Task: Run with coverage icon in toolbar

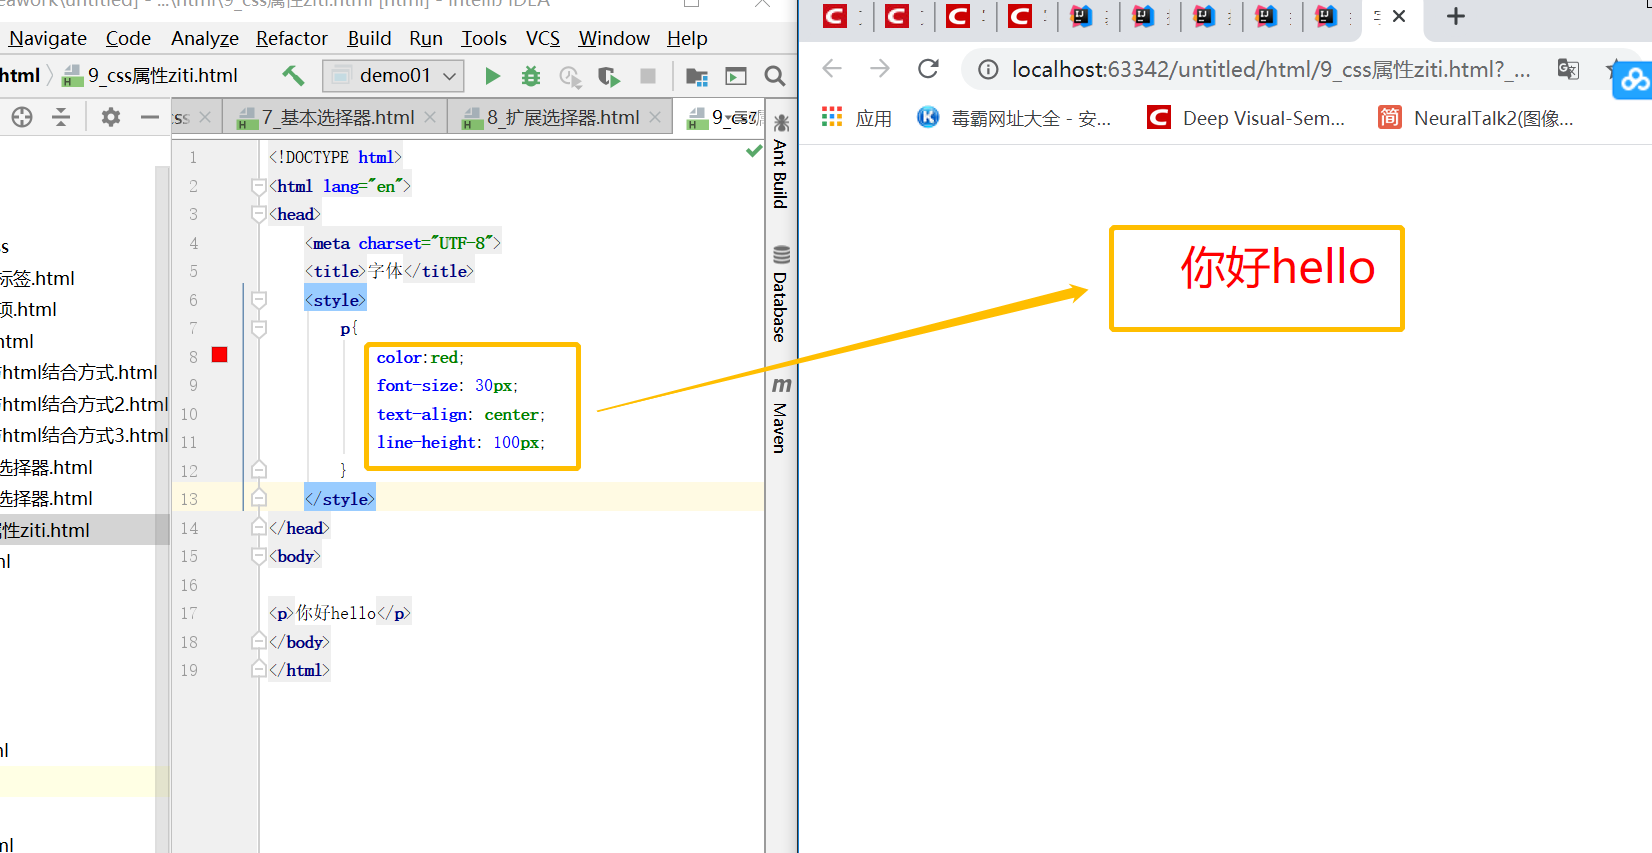Action: (608, 76)
